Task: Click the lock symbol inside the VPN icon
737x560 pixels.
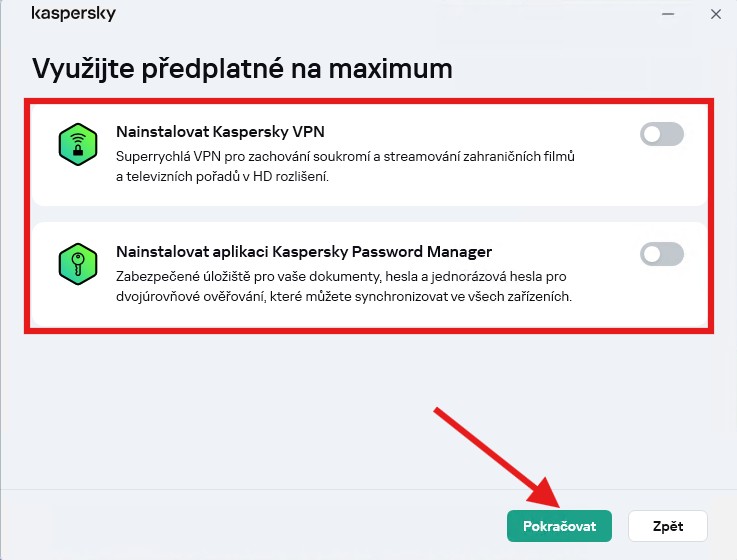Action: [76, 152]
